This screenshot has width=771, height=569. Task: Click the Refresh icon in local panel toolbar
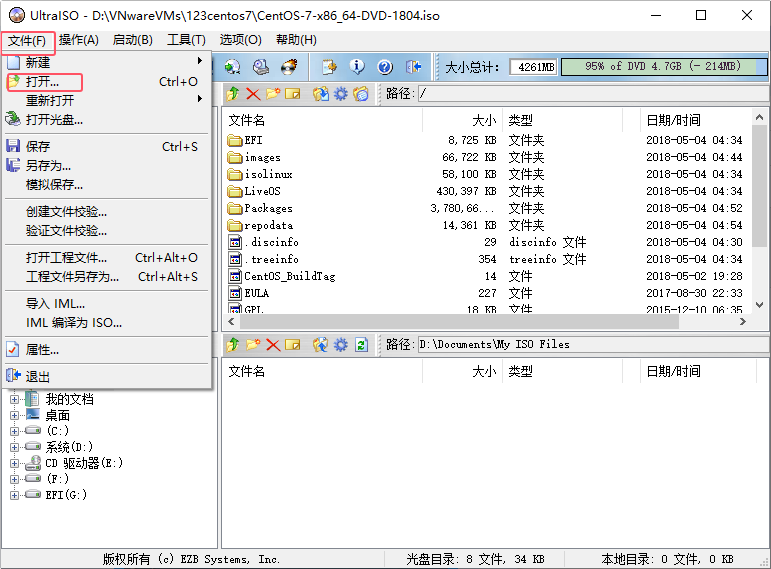coord(361,345)
